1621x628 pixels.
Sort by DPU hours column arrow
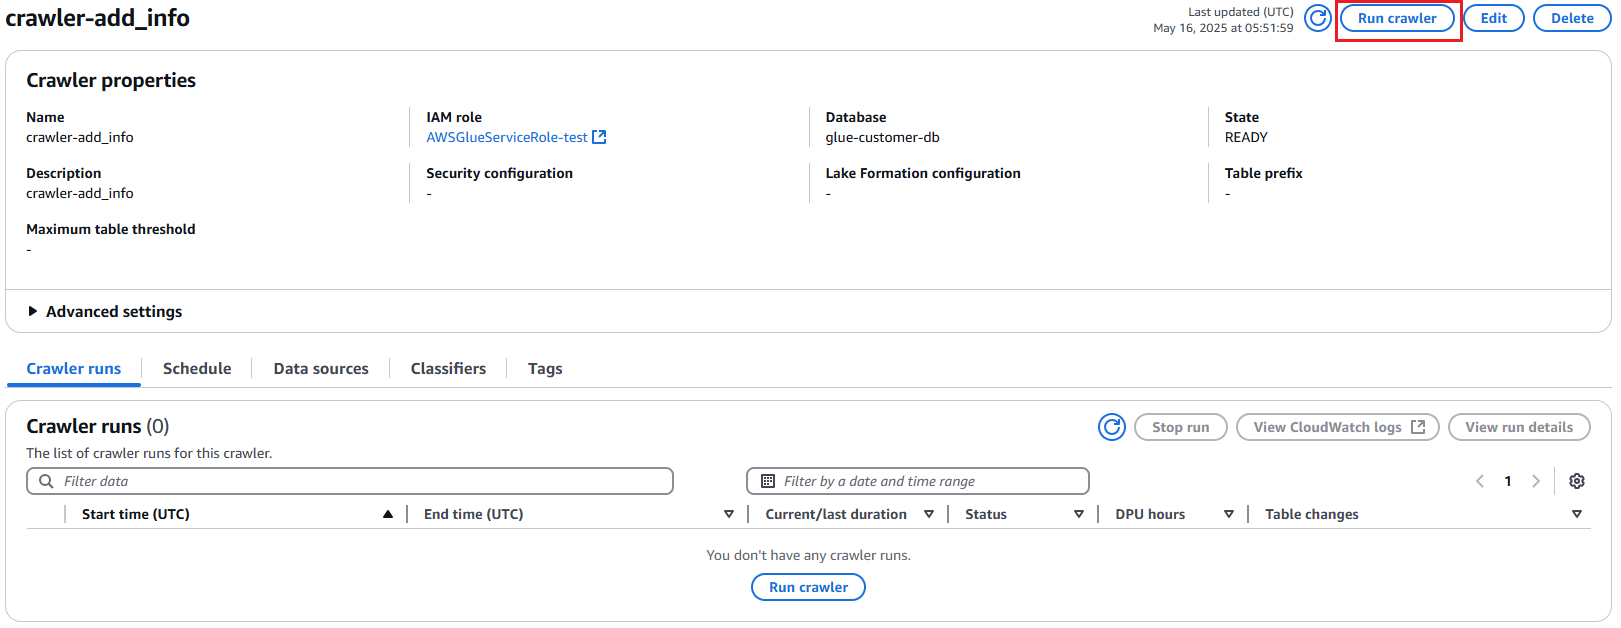1228,514
